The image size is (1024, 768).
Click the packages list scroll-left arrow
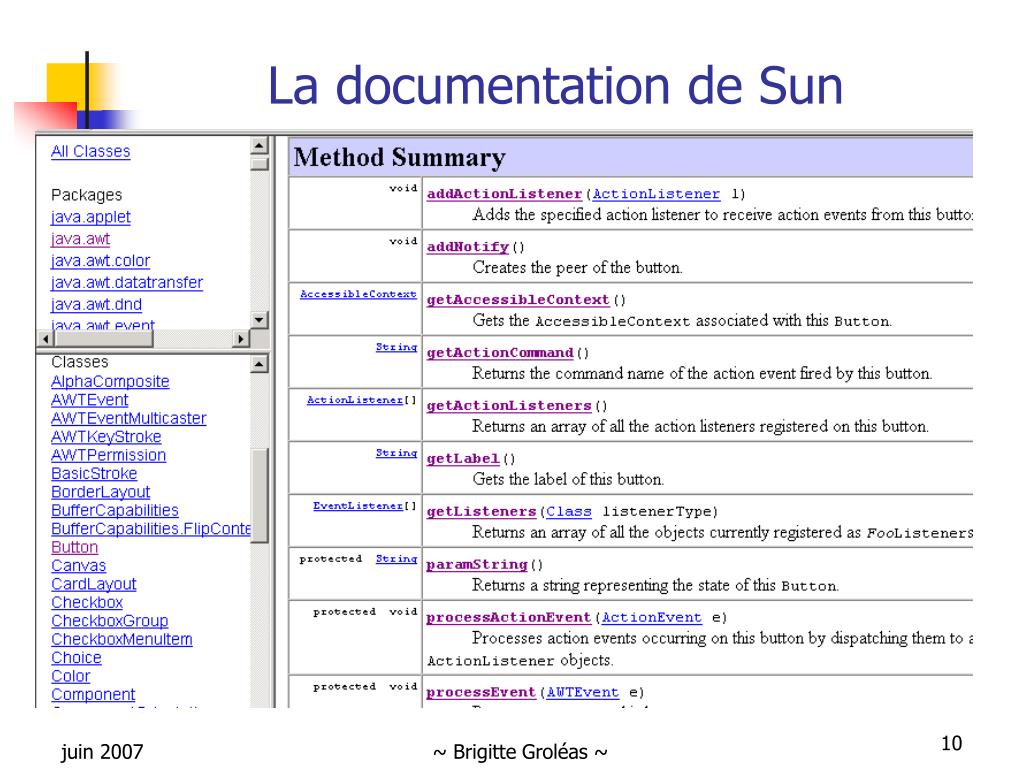tap(45, 339)
